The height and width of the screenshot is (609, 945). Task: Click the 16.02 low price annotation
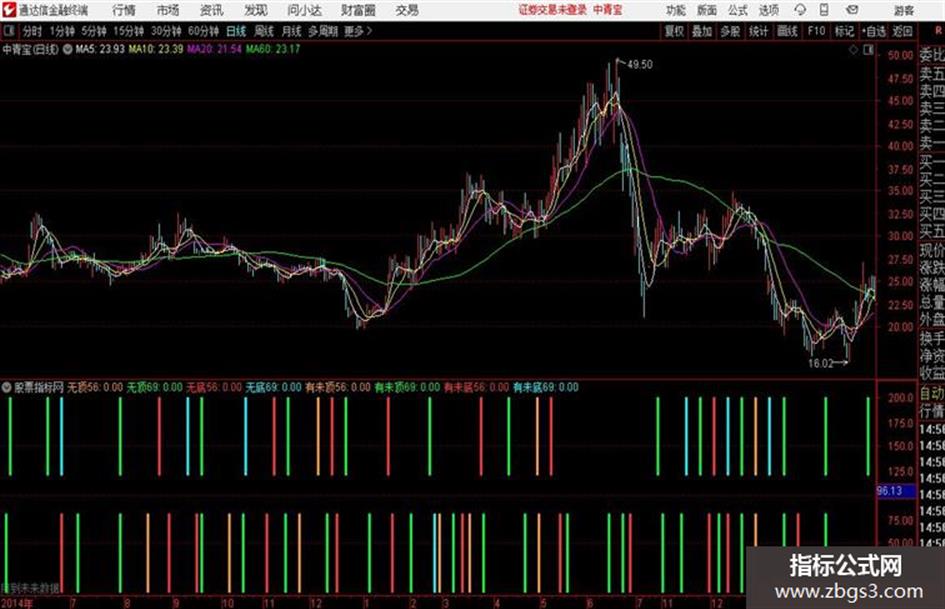click(x=820, y=363)
